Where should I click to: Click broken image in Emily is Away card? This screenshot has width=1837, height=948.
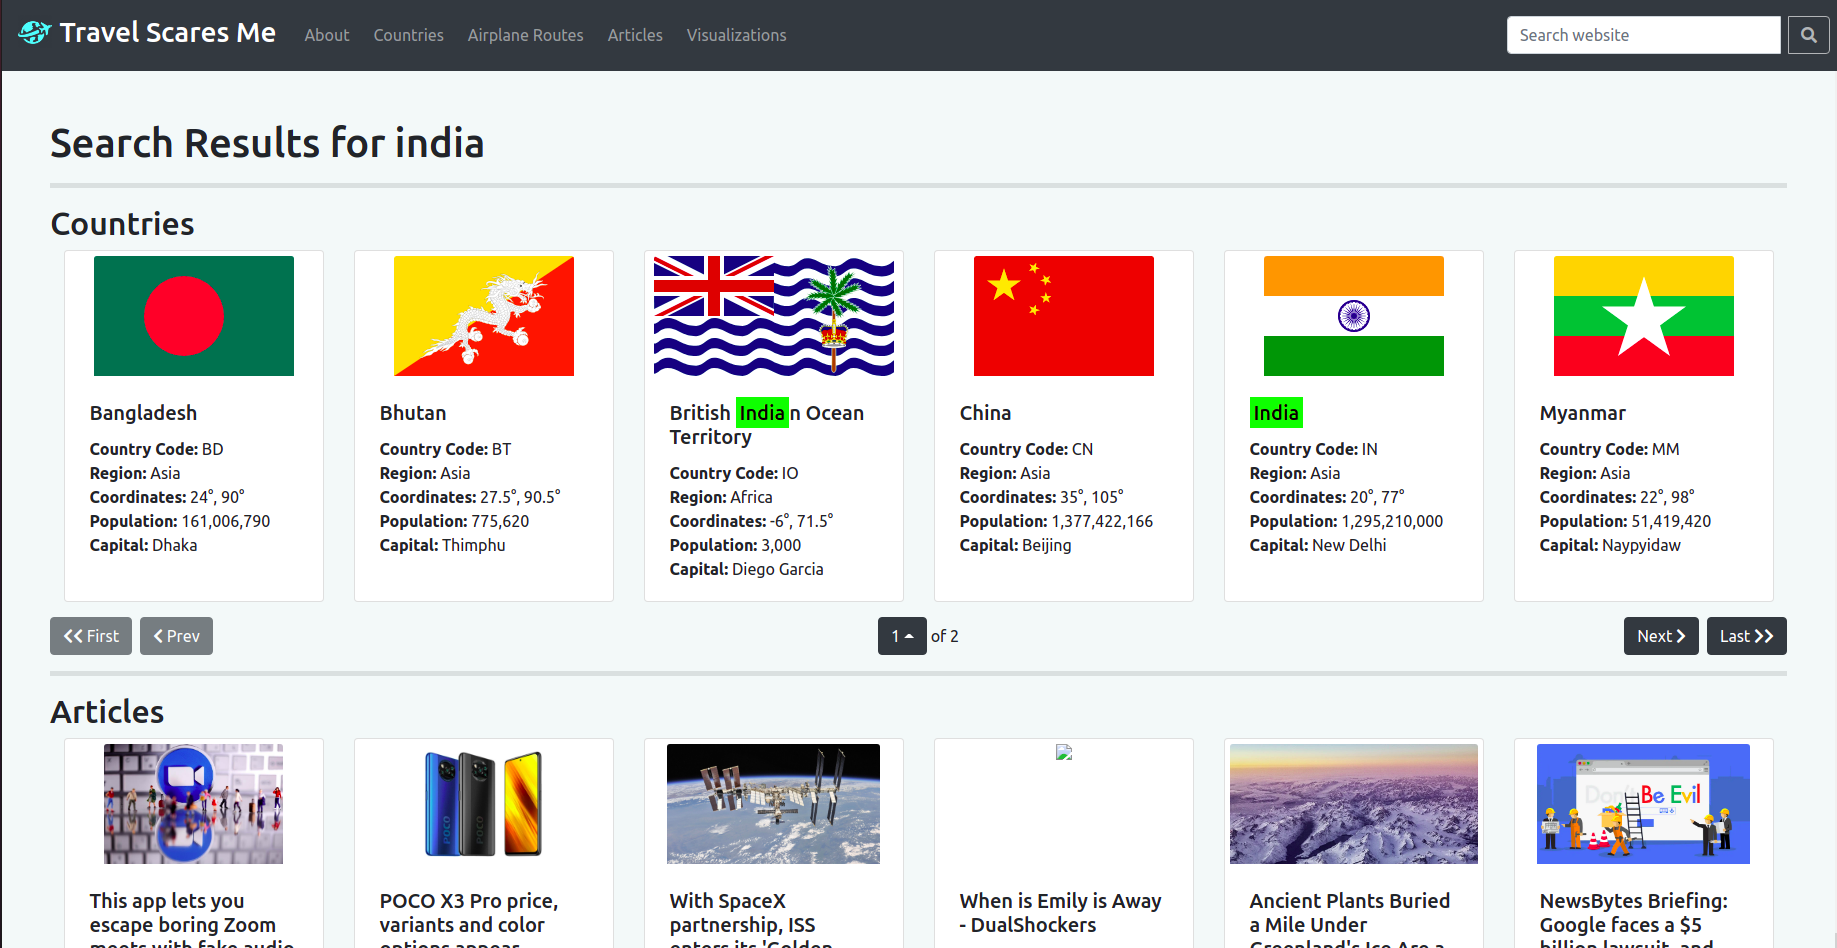[1064, 752]
